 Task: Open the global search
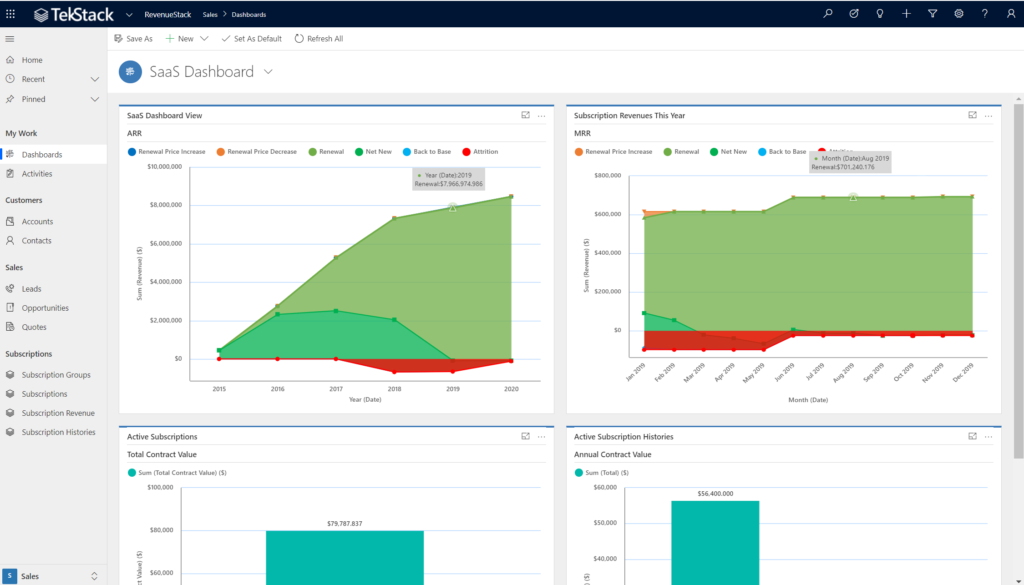[828, 14]
